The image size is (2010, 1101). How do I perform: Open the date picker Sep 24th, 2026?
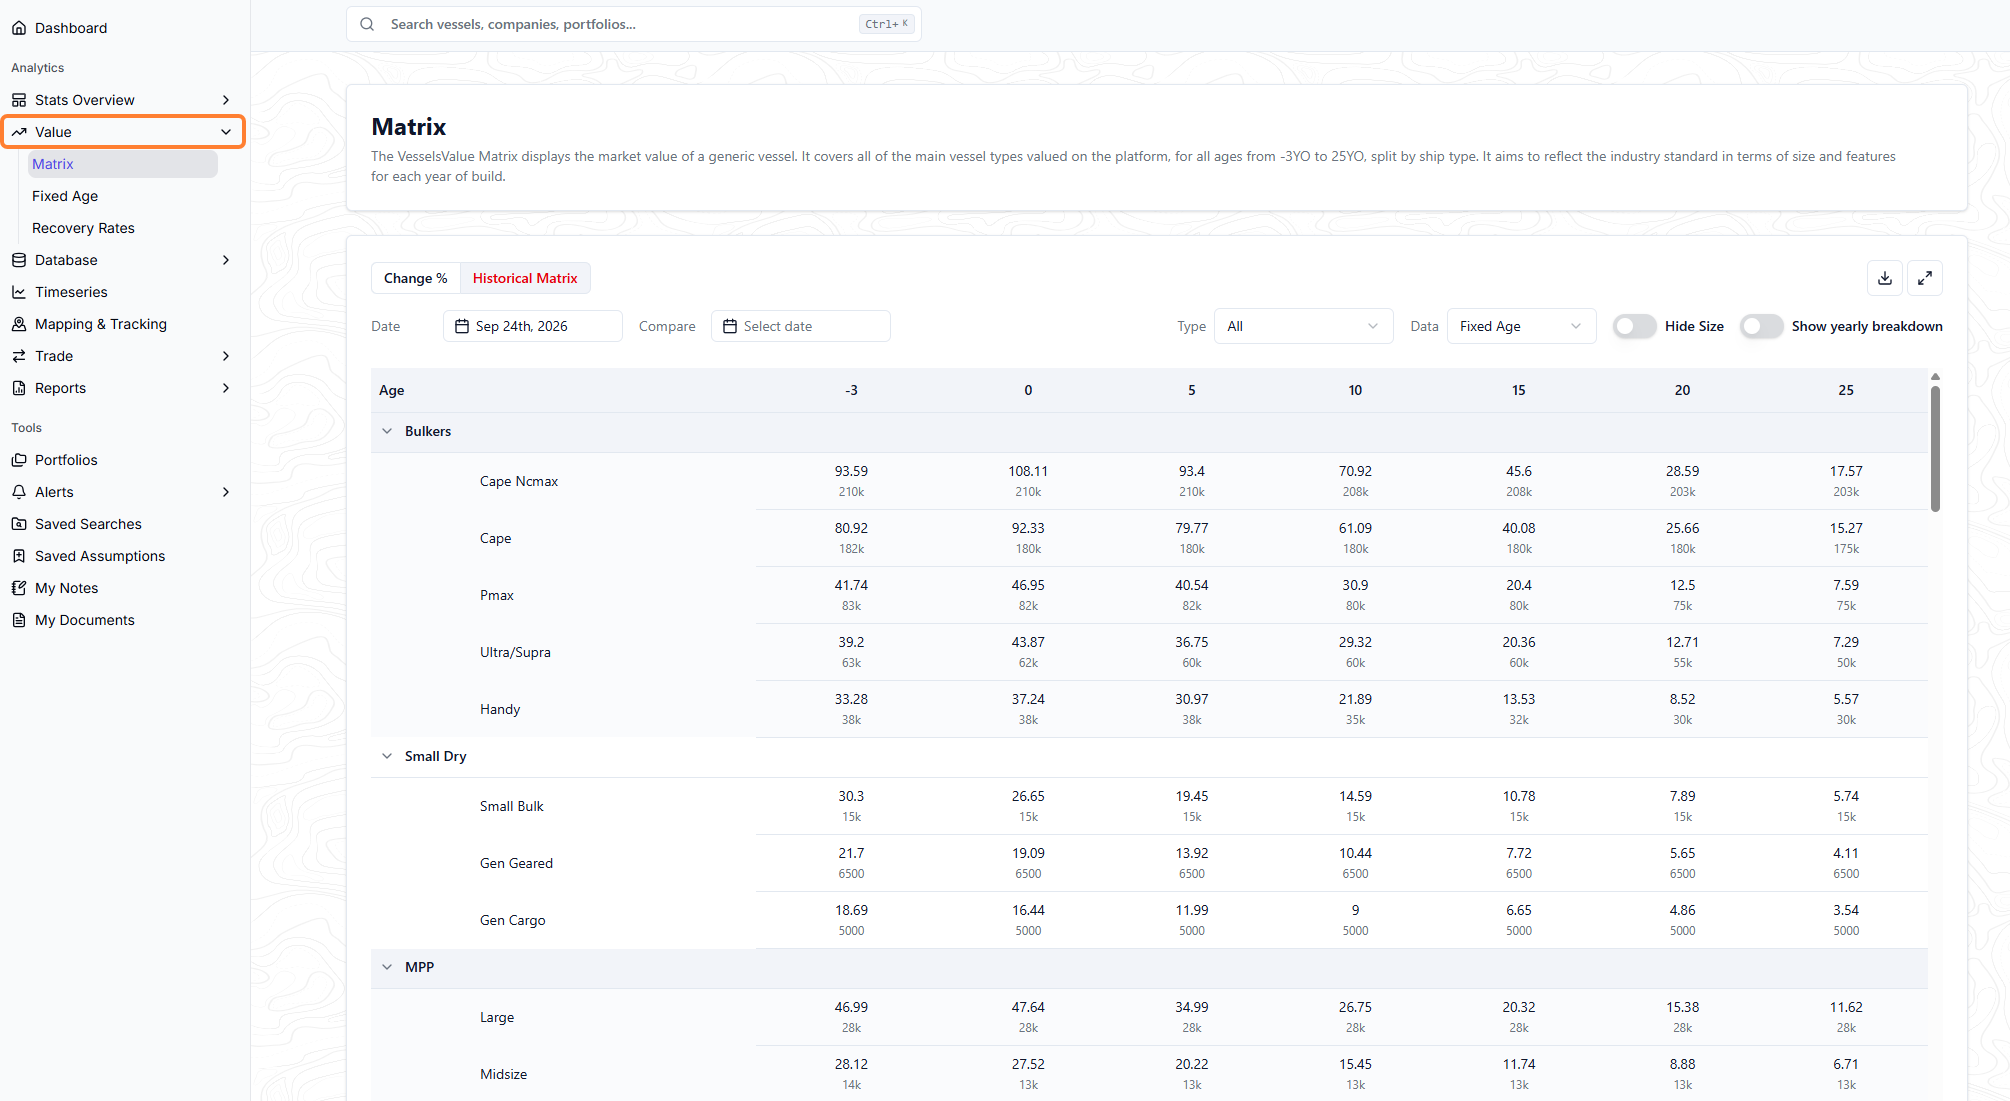click(x=533, y=326)
